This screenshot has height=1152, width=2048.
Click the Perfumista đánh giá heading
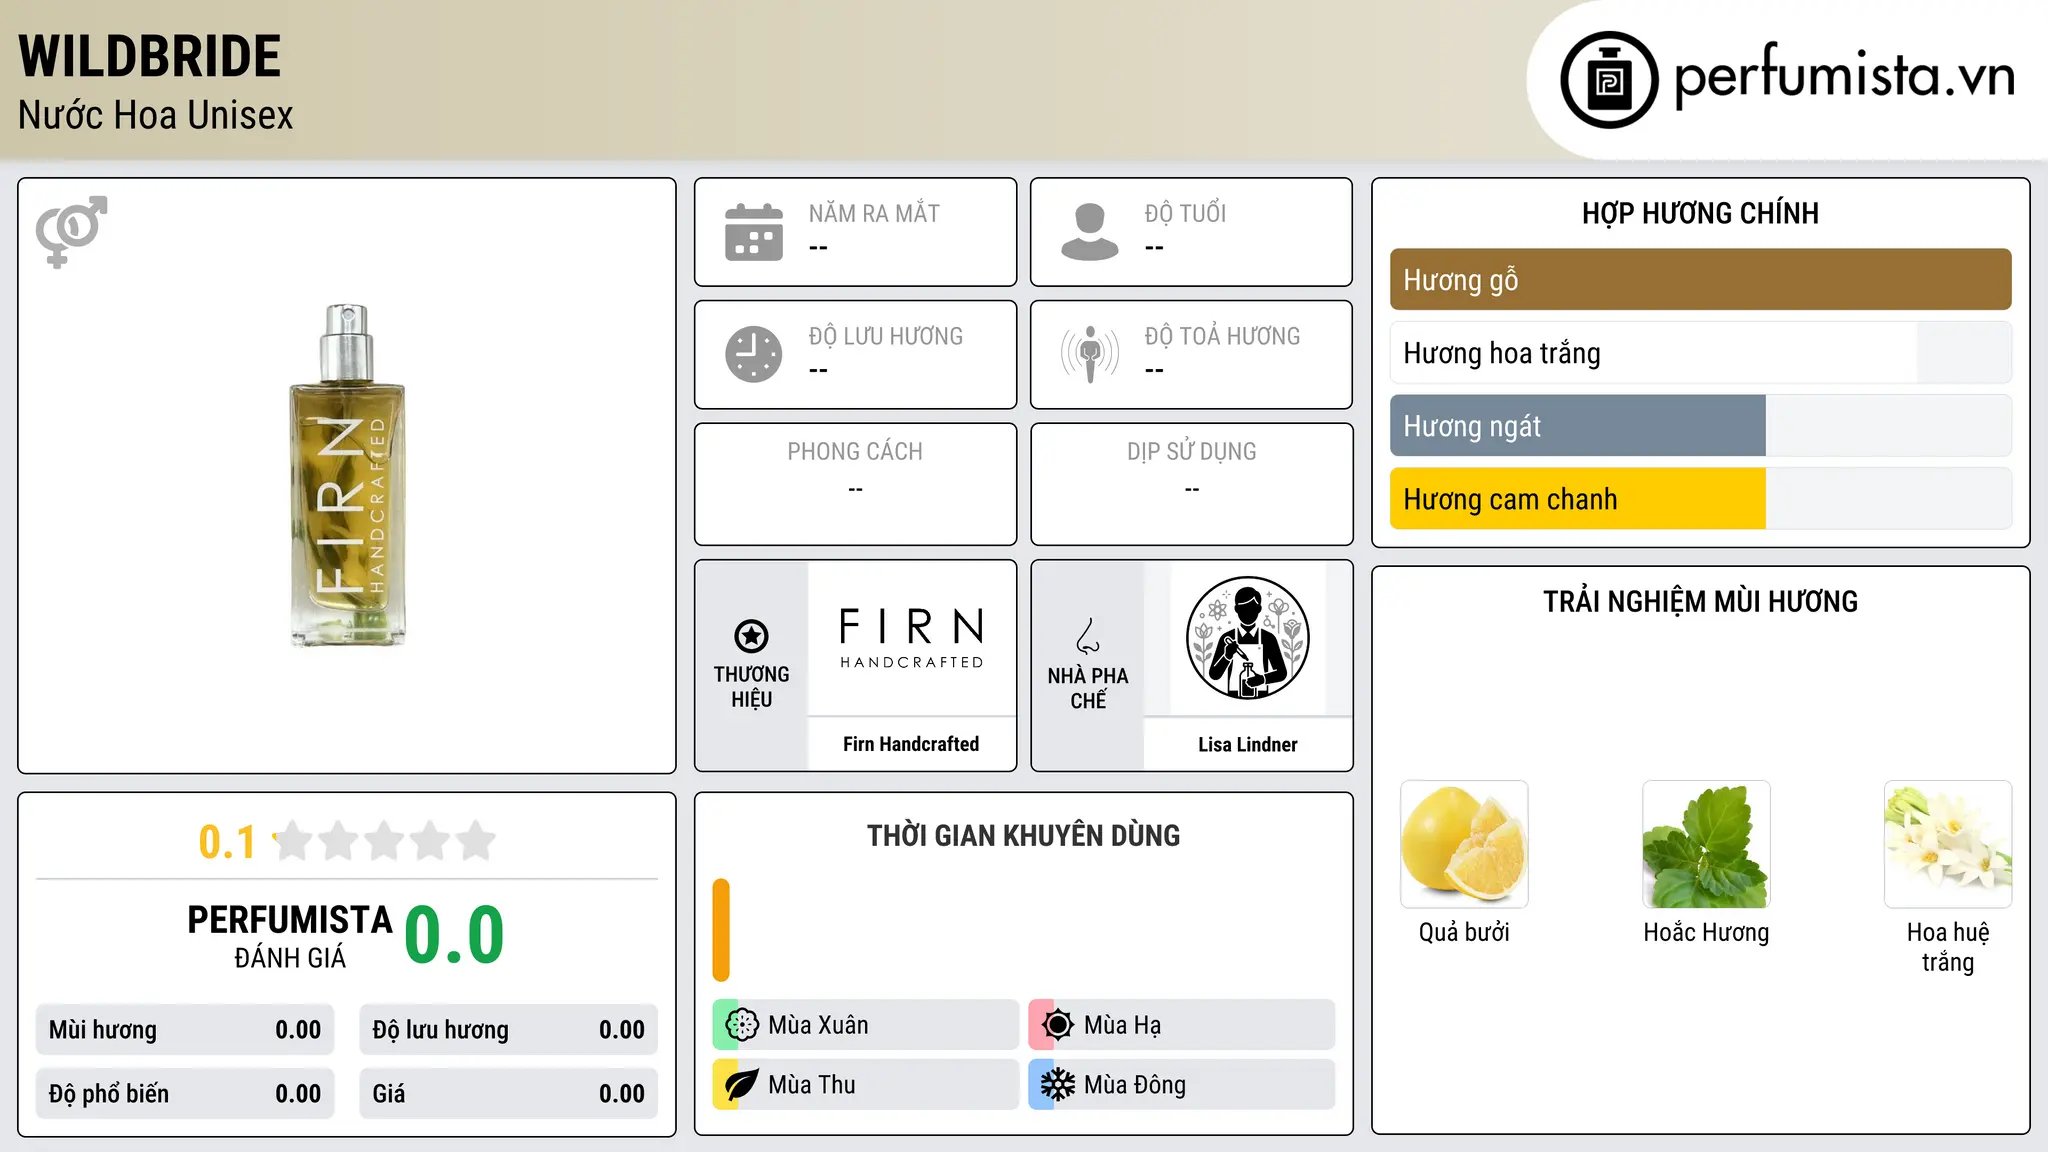(x=290, y=936)
